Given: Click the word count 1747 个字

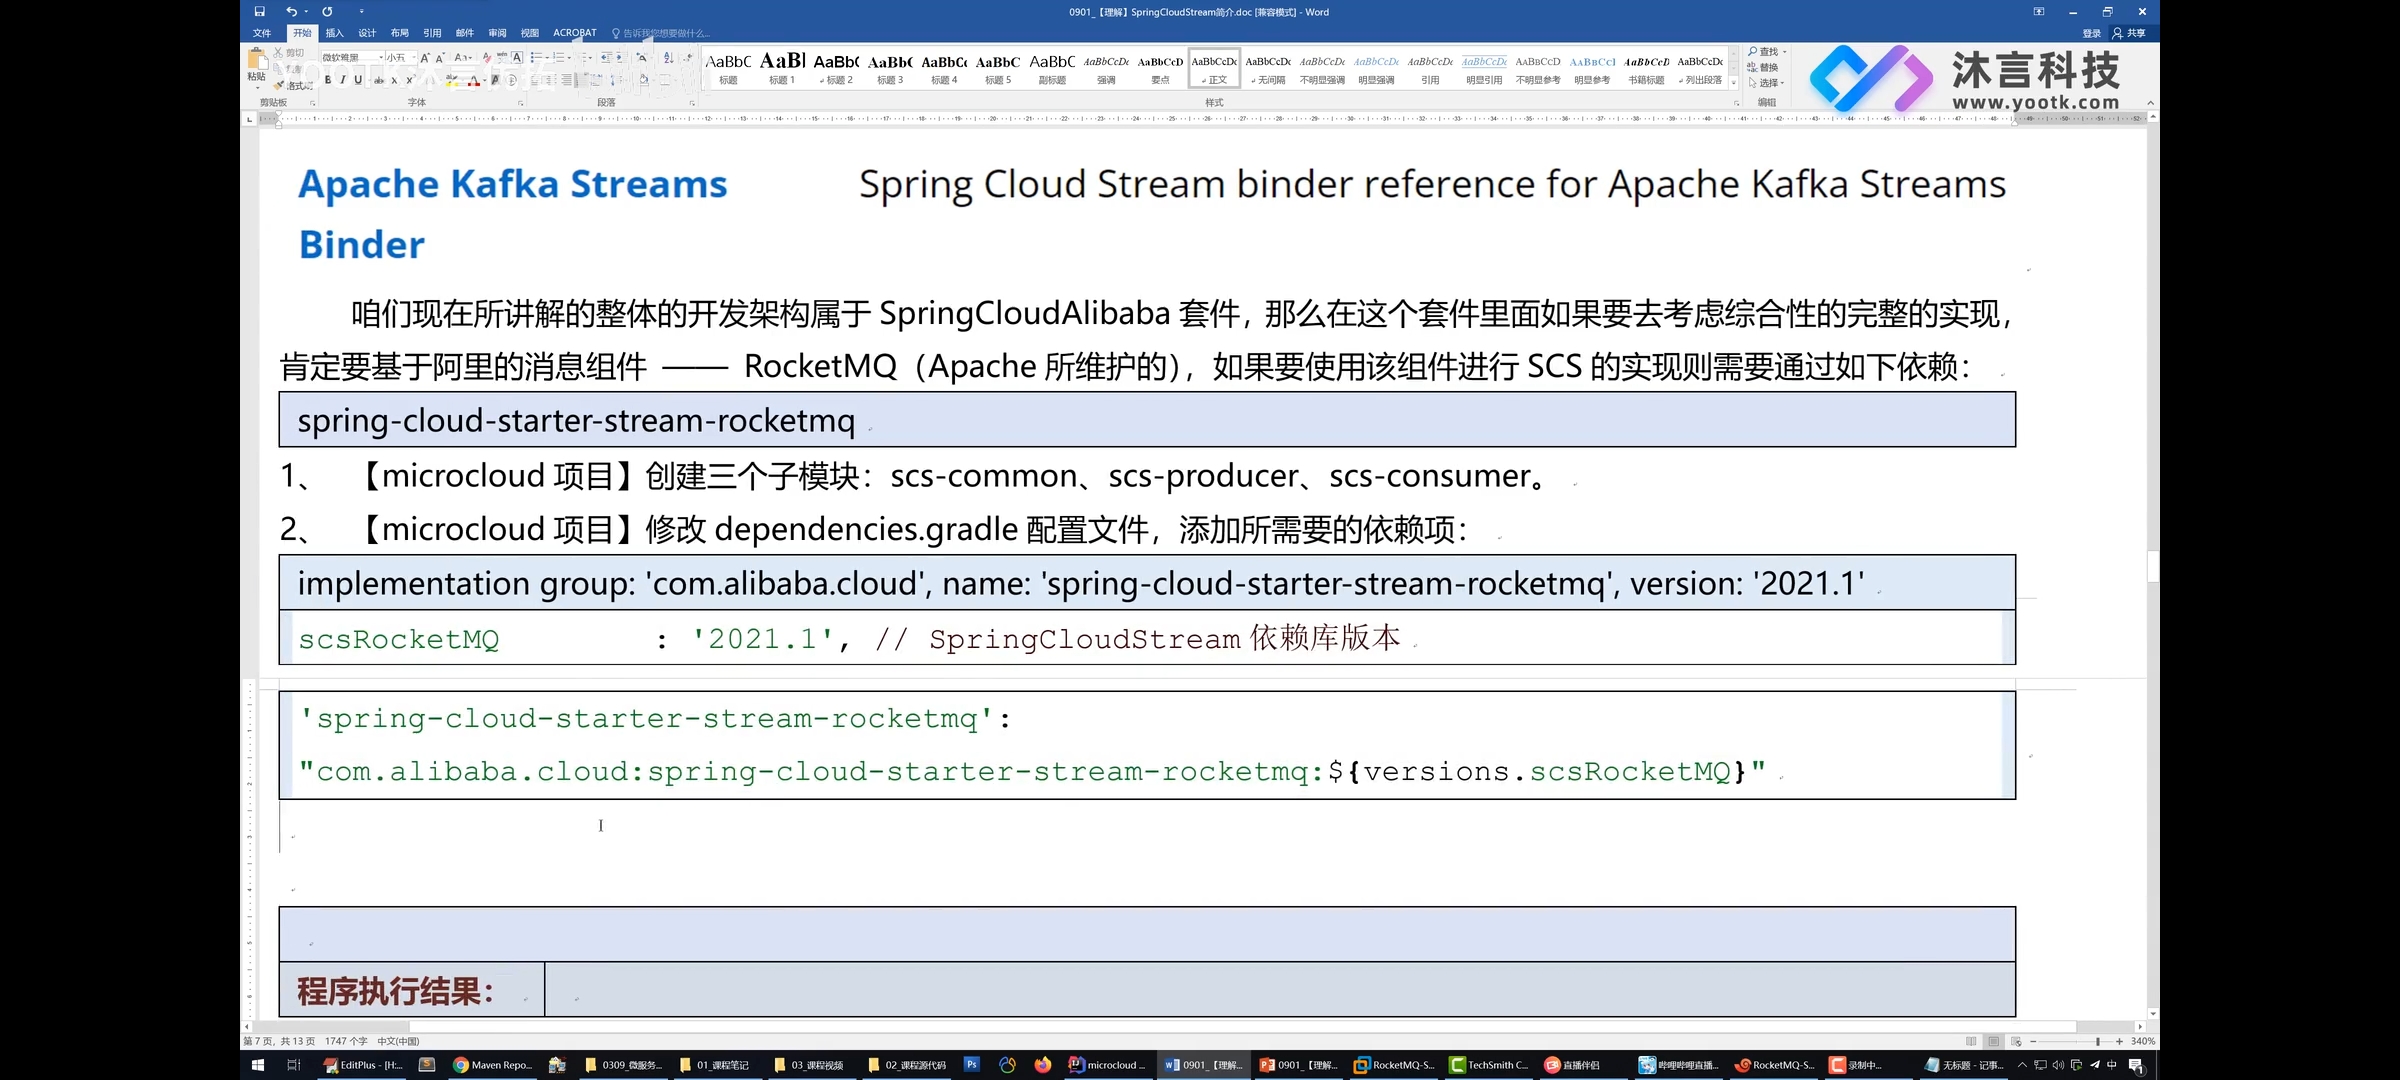Looking at the screenshot, I should point(346,1041).
